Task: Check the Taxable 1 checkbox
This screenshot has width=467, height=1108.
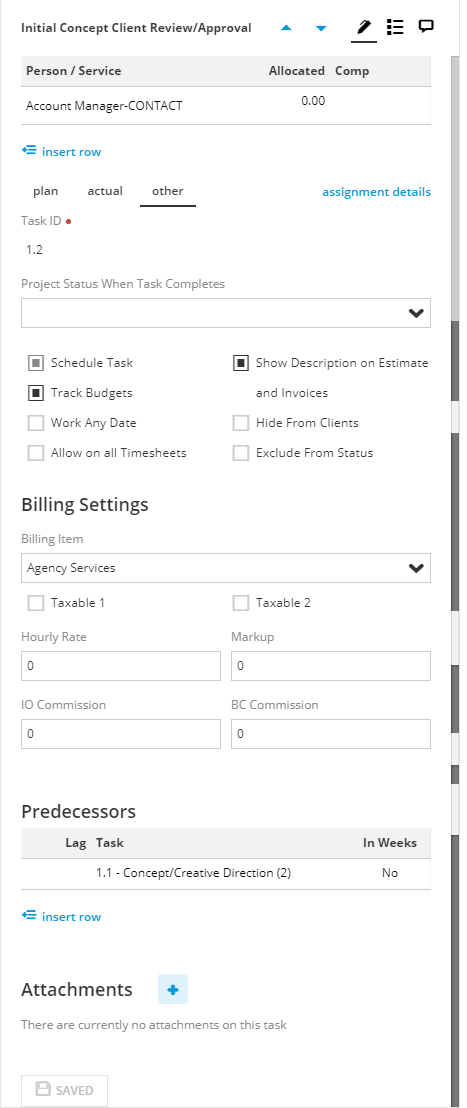Action: pyautogui.click(x=36, y=603)
